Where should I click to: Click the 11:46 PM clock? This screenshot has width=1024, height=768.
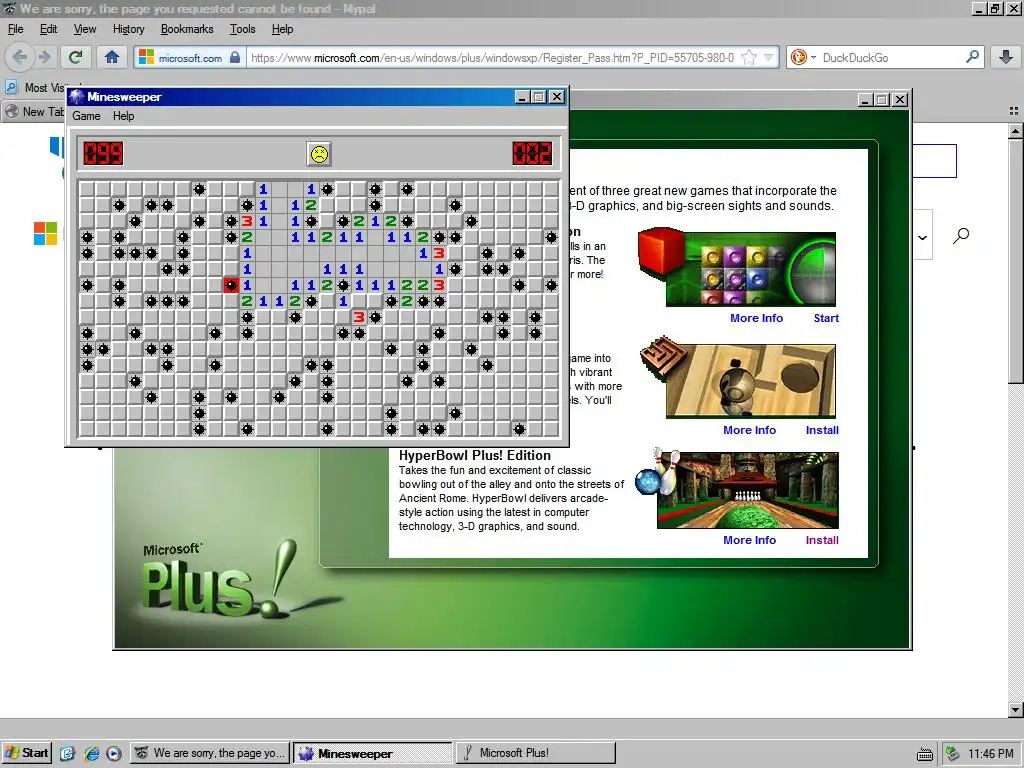(x=991, y=754)
